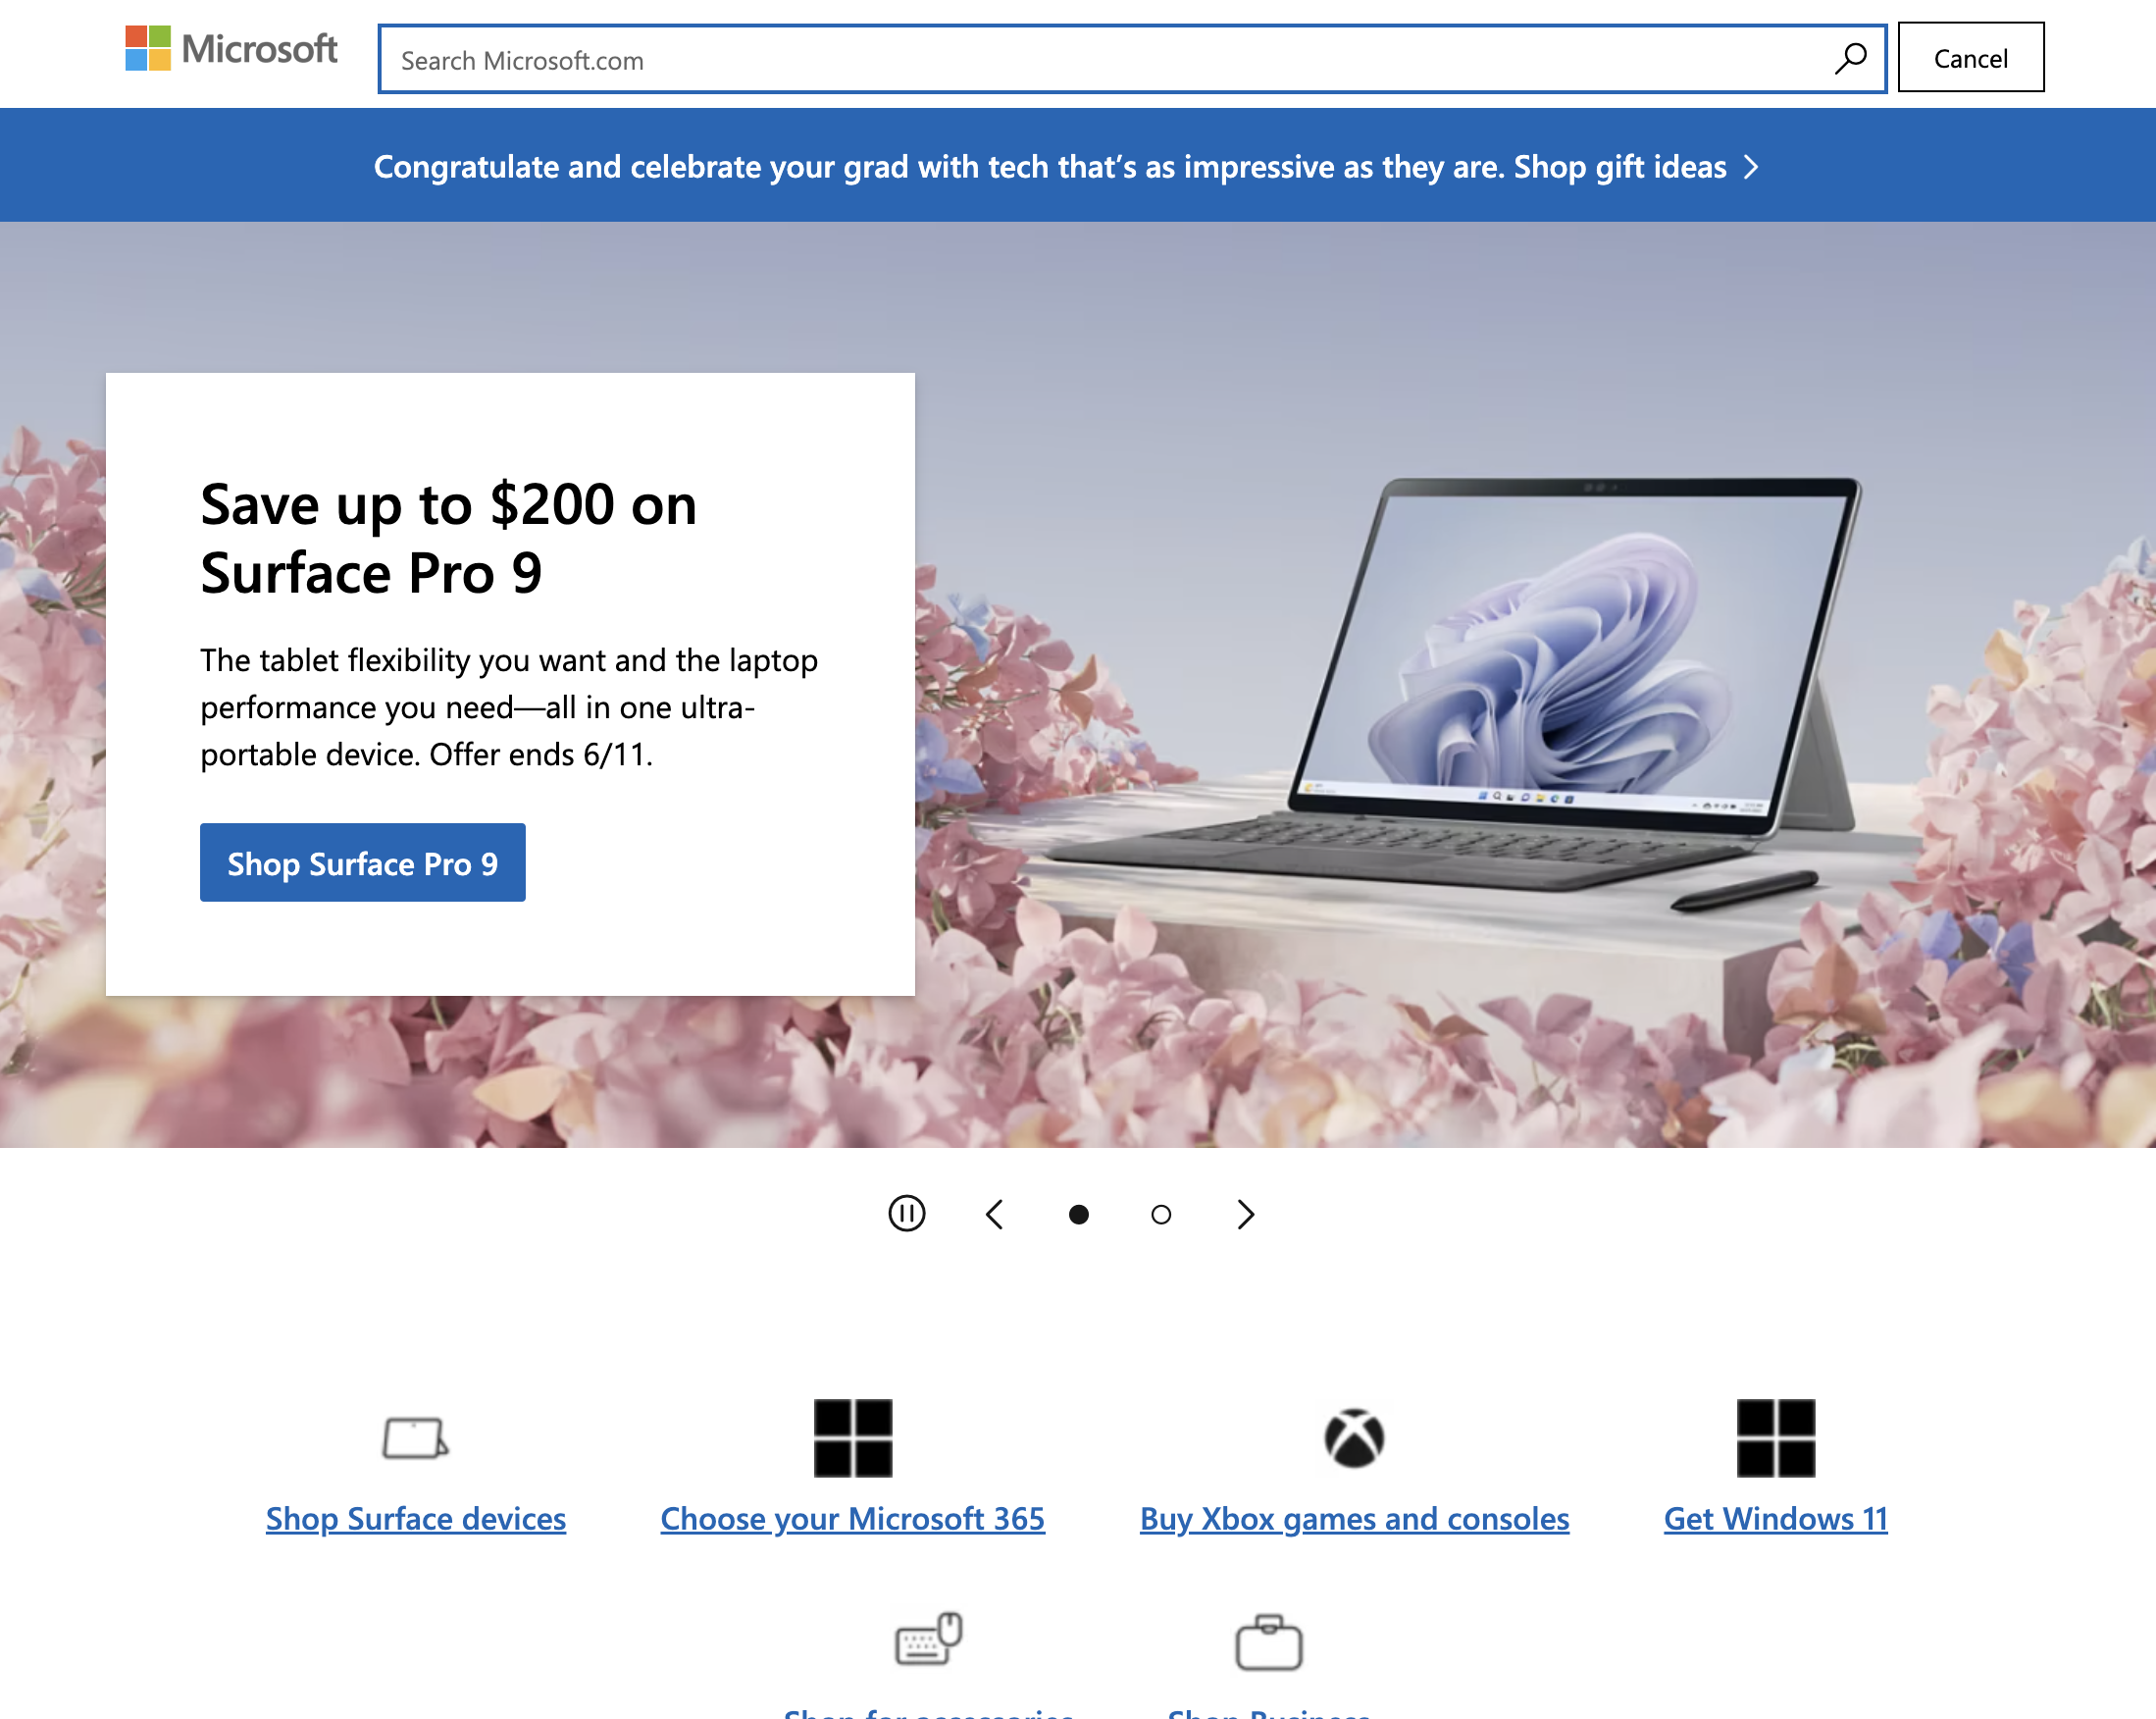The width and height of the screenshot is (2156, 1719).
Task: Click the Microsoft 365 four-square icon
Action: (x=852, y=1438)
